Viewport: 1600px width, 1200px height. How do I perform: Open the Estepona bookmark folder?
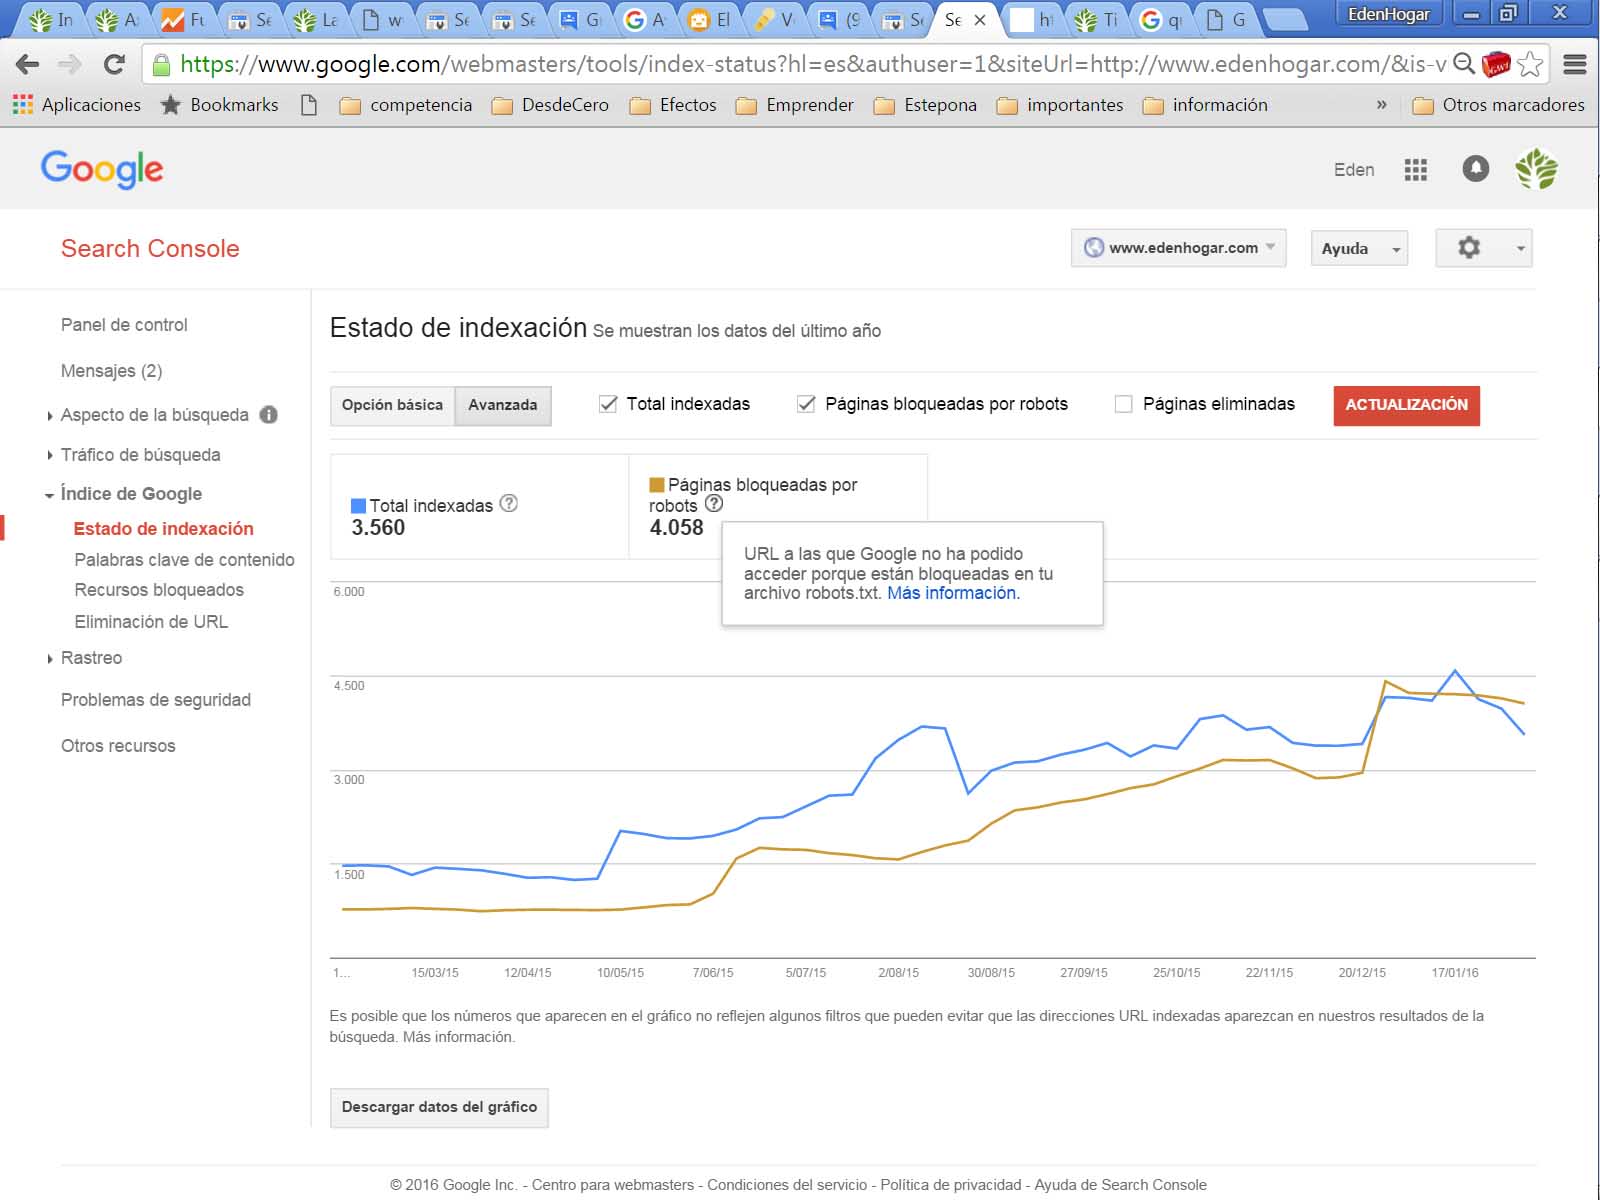click(x=925, y=105)
